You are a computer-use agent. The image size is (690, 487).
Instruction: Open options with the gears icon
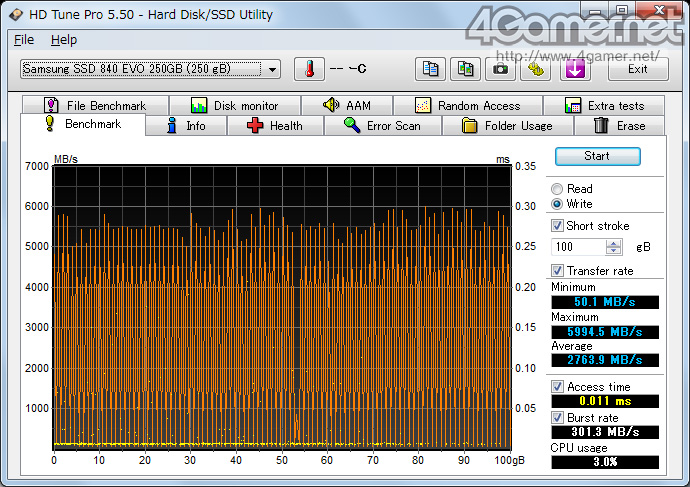click(x=536, y=69)
